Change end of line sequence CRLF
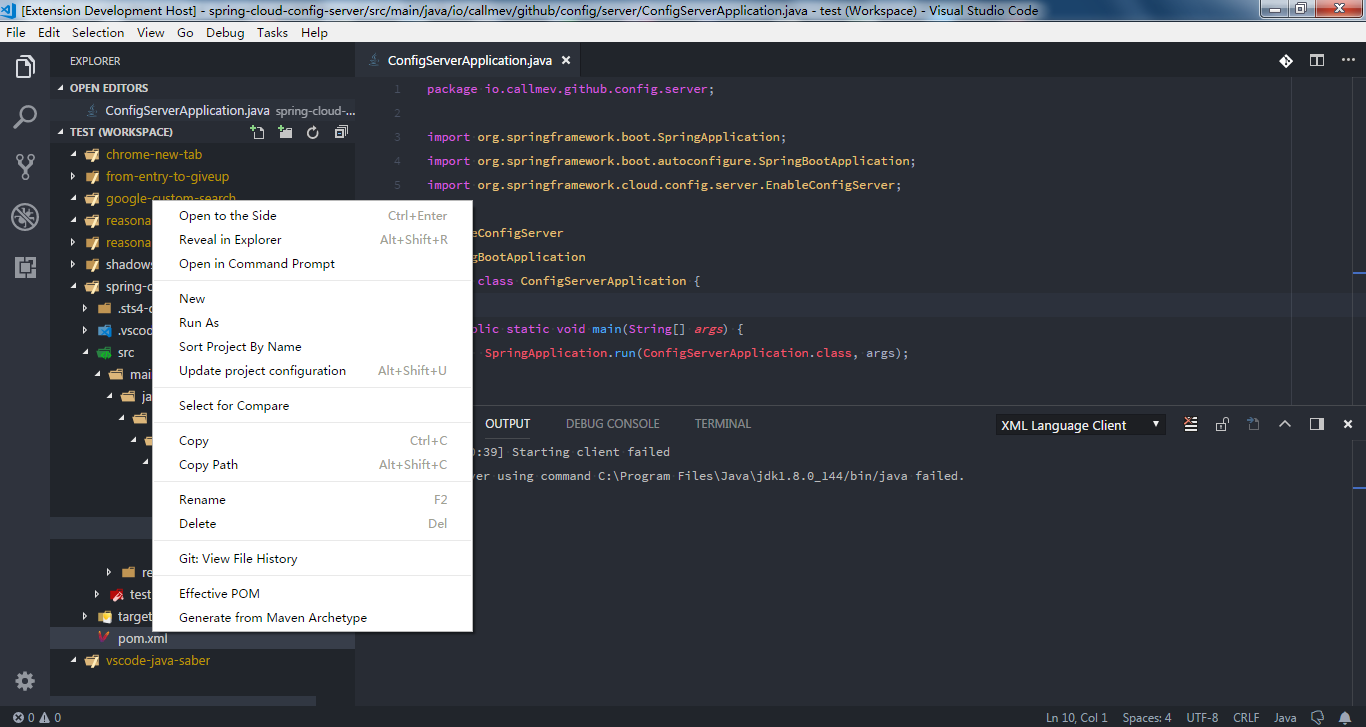The height and width of the screenshot is (727, 1366). pyautogui.click(x=1247, y=717)
